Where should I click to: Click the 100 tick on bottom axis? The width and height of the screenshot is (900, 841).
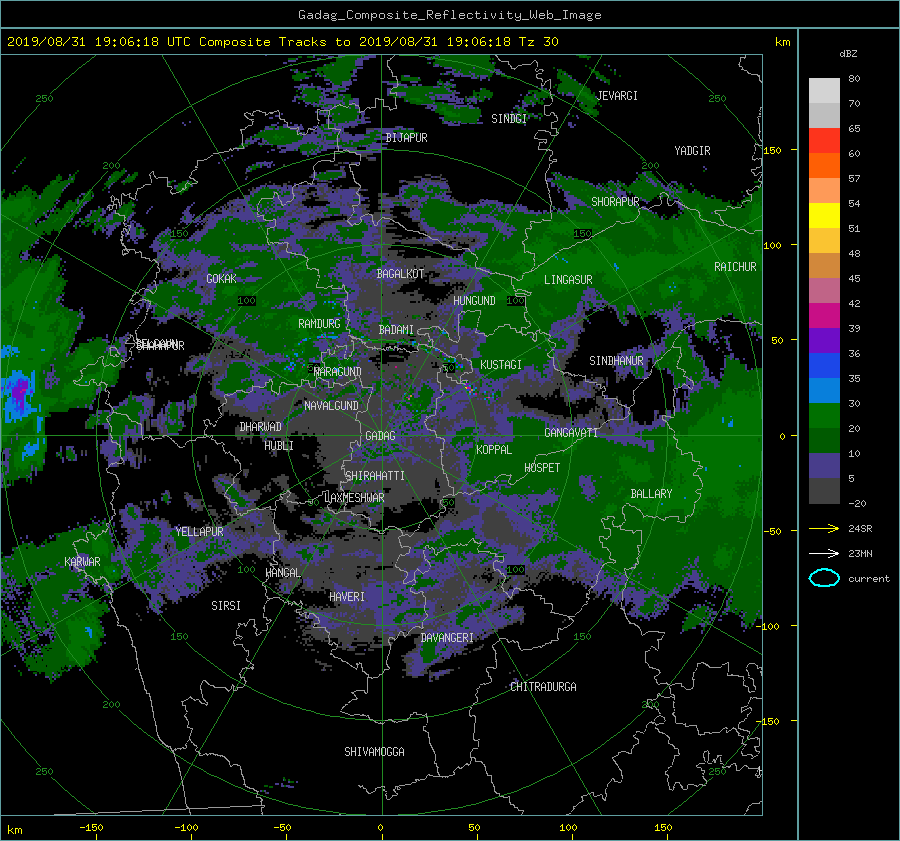[x=568, y=828]
